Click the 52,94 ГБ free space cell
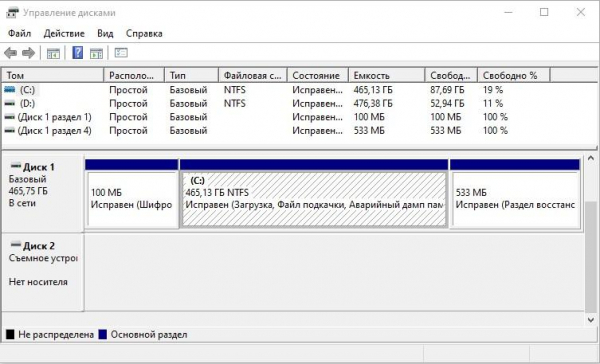 pyautogui.click(x=447, y=103)
